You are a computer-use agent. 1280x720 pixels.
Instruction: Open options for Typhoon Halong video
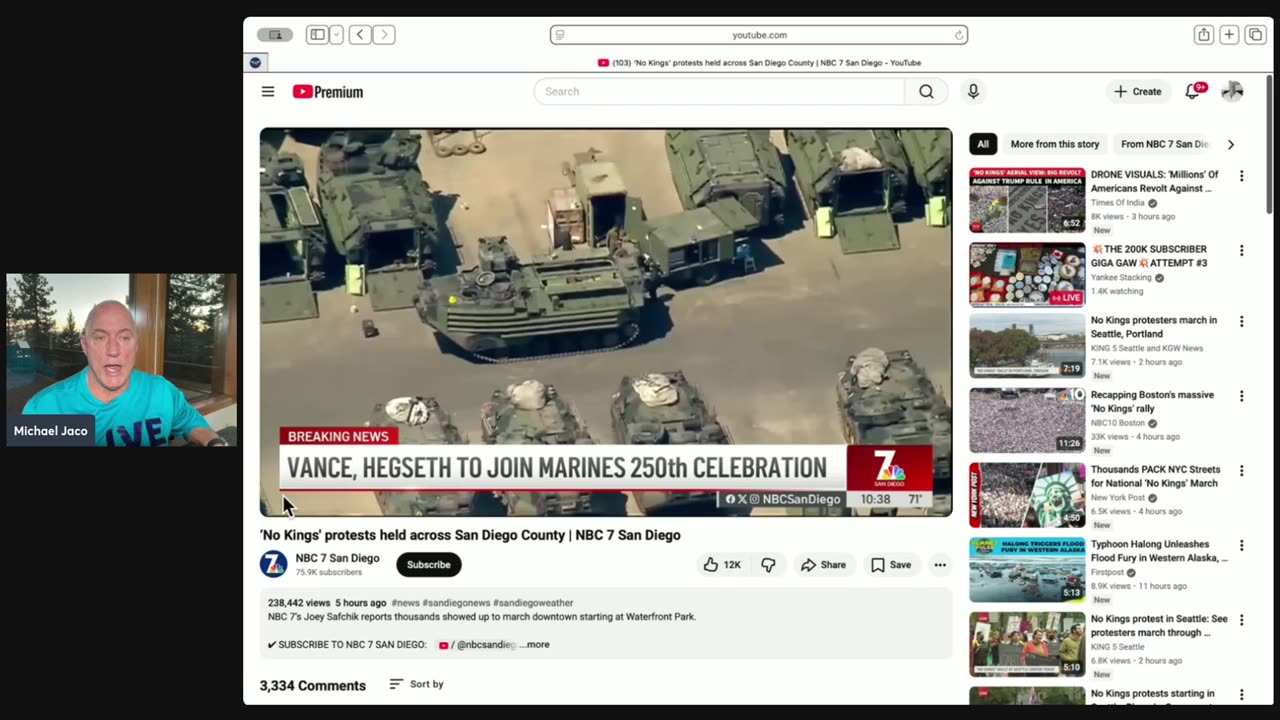click(1241, 546)
